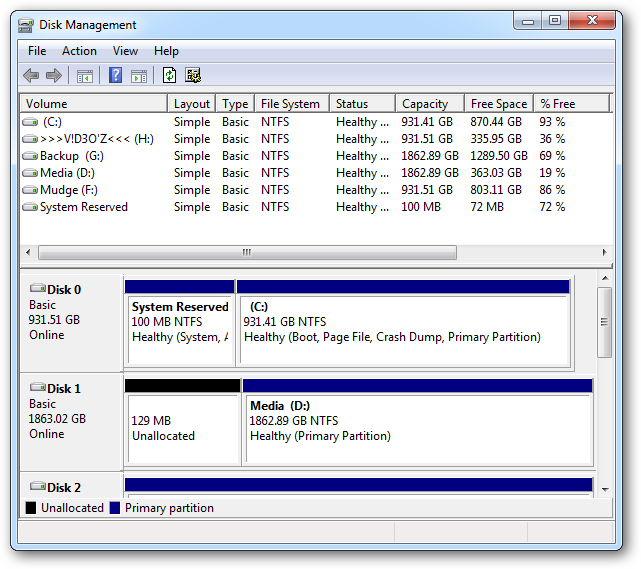Sort by the Layout column header
This screenshot has width=641, height=569.
point(192,103)
